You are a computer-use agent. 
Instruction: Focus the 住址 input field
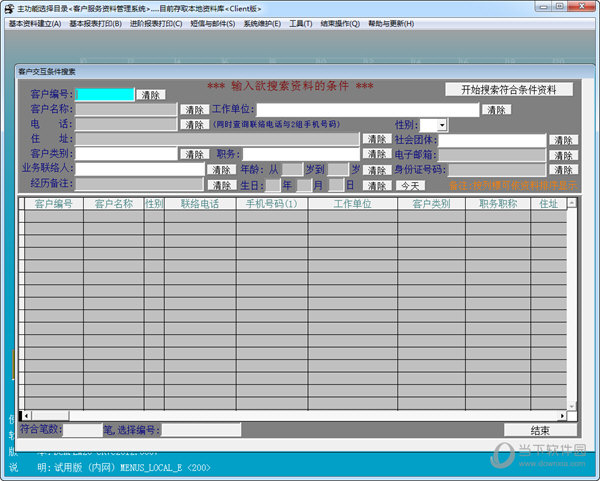[x=217, y=139]
